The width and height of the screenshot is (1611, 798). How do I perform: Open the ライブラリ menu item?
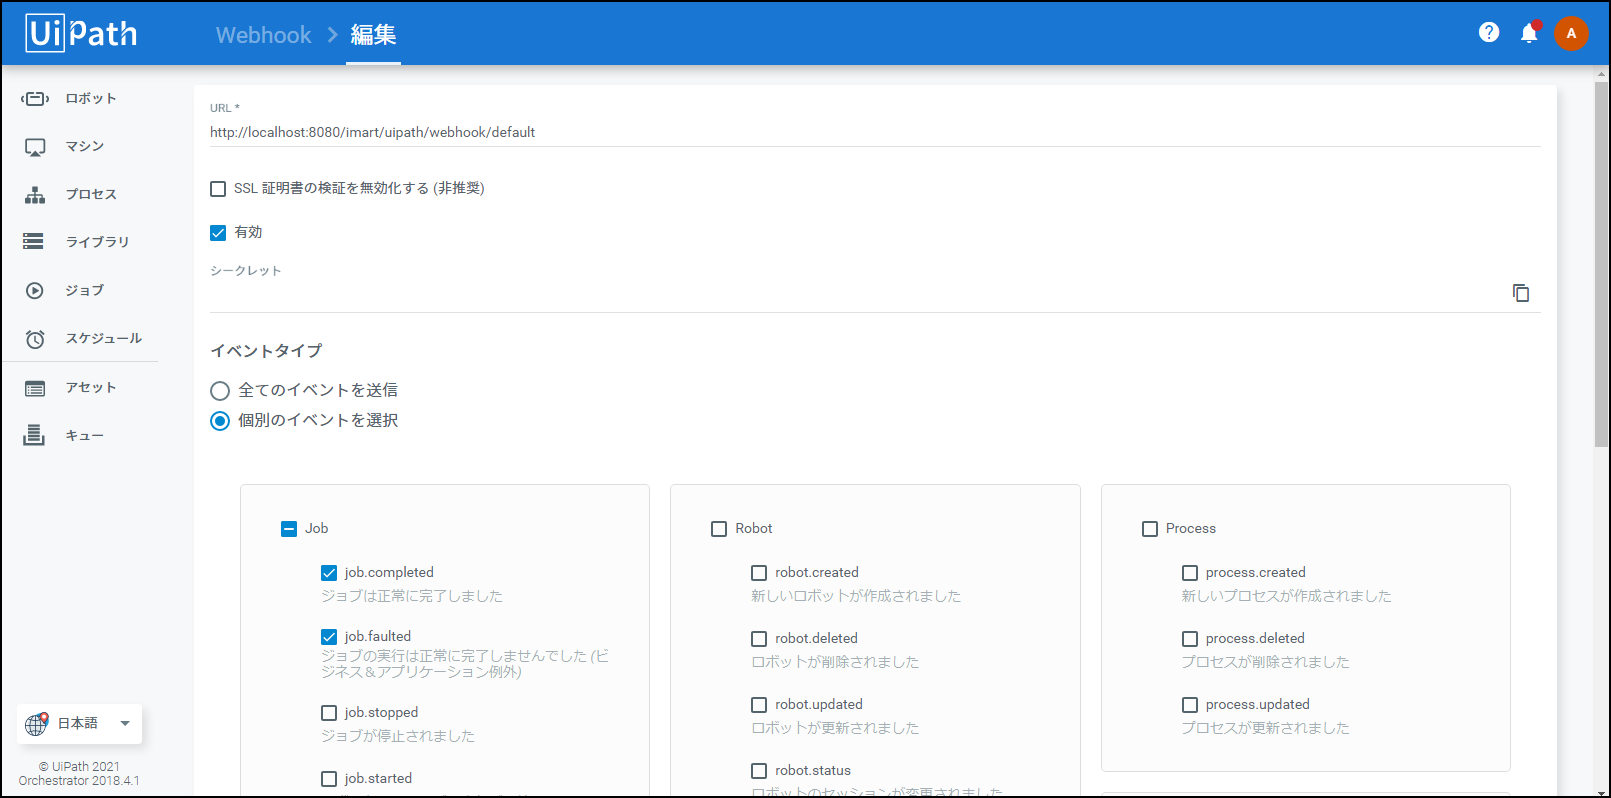point(97,242)
